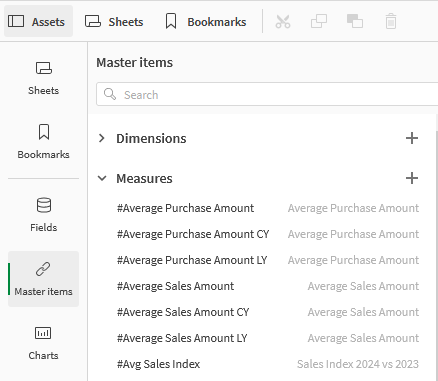Select Master items side tab
Image resolution: width=438 pixels, height=381 pixels.
(44, 279)
